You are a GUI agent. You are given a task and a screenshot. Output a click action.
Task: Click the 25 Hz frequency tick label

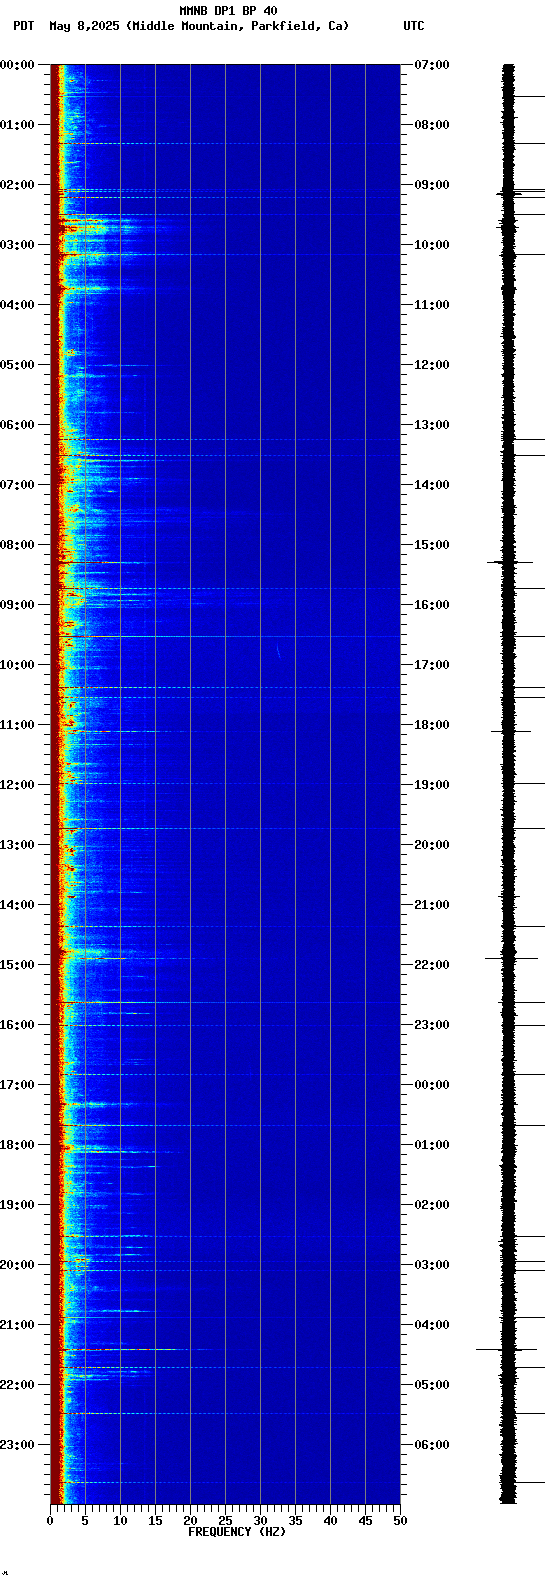tap(225, 1521)
